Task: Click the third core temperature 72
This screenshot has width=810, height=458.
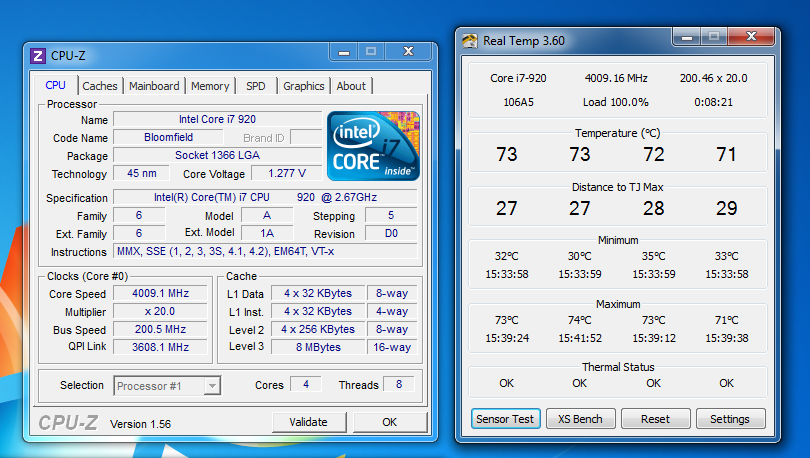Action: [x=653, y=154]
